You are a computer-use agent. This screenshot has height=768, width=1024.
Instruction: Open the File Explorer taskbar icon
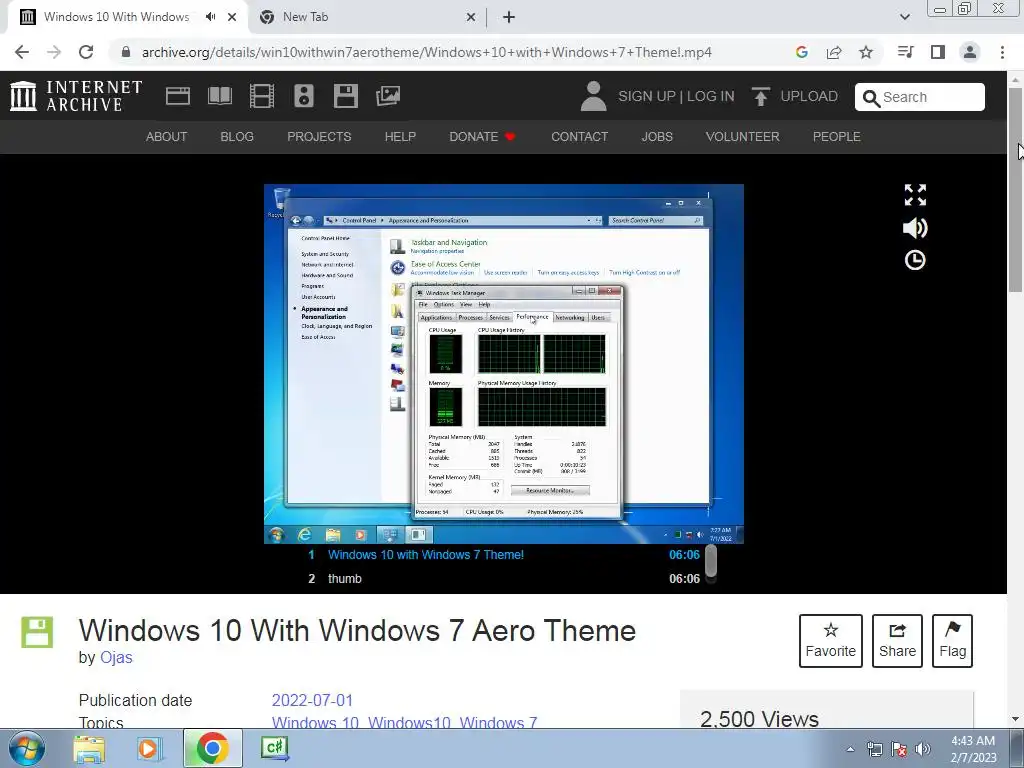[x=89, y=748]
